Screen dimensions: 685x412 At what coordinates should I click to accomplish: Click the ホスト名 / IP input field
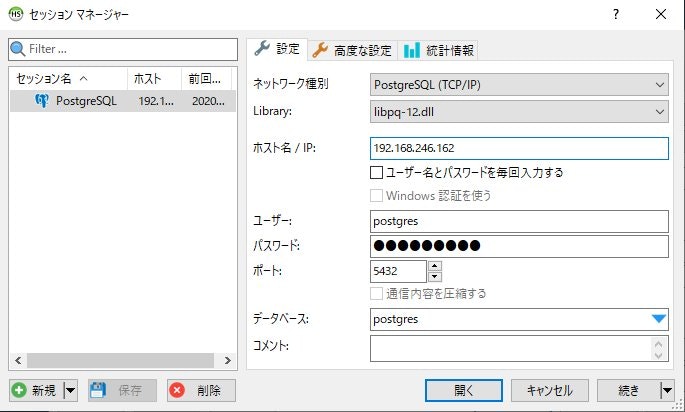(x=519, y=148)
